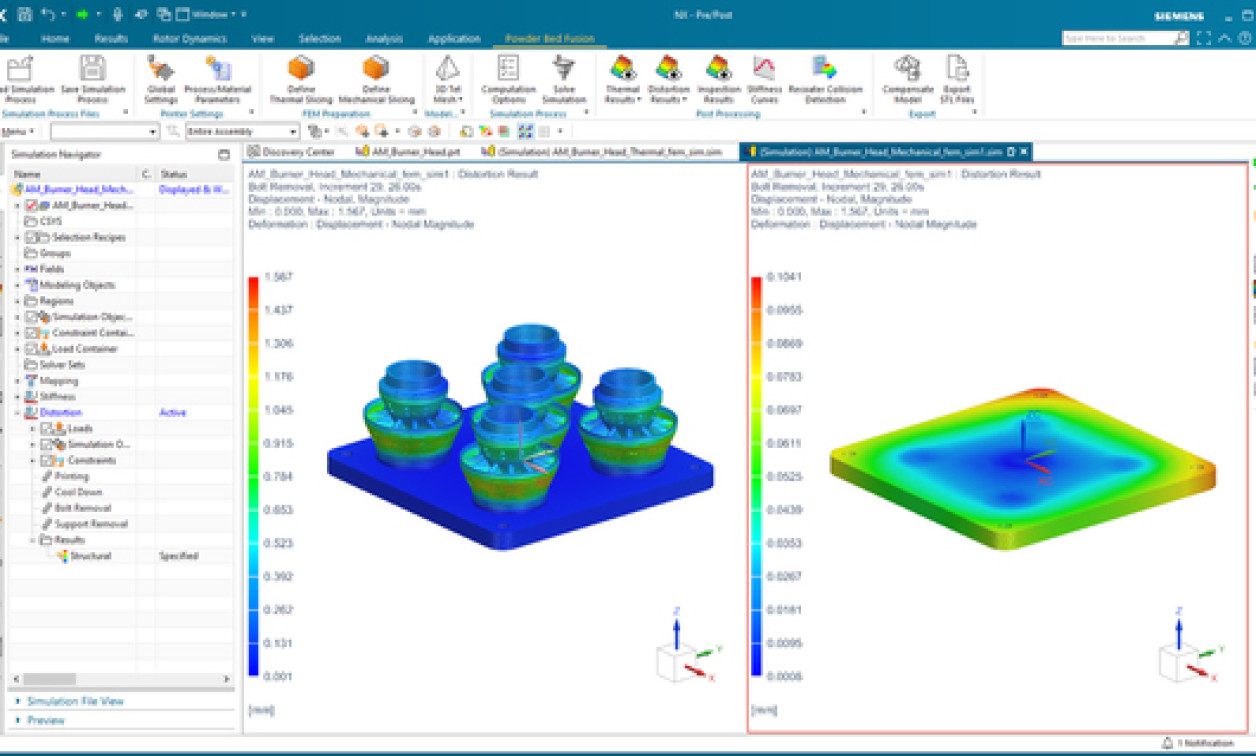This screenshot has height=756, width=1256.
Task: Toggle the checkbox next to Loads
Action: 48,428
